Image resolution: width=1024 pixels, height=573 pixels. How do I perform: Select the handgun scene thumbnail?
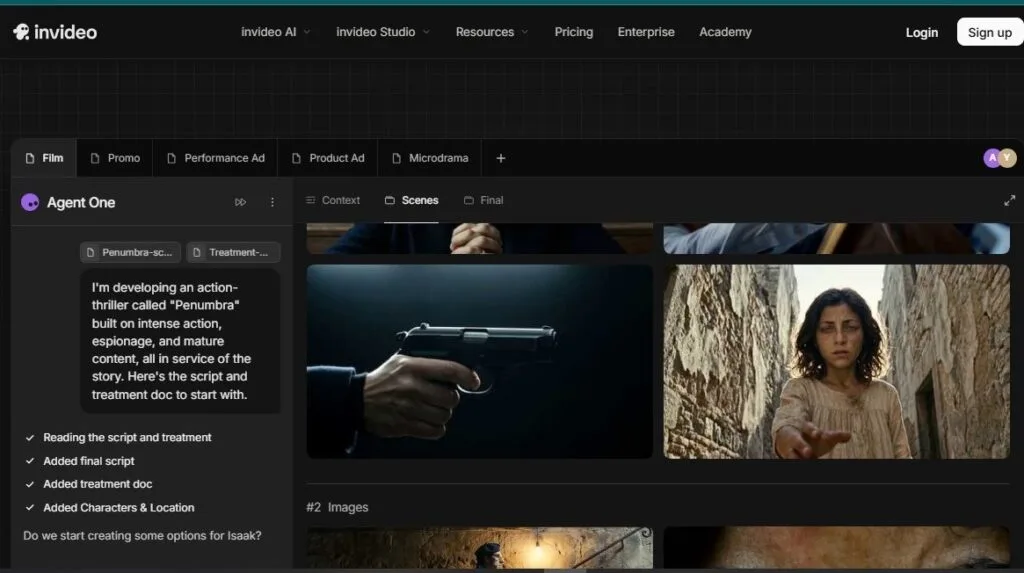coord(479,361)
